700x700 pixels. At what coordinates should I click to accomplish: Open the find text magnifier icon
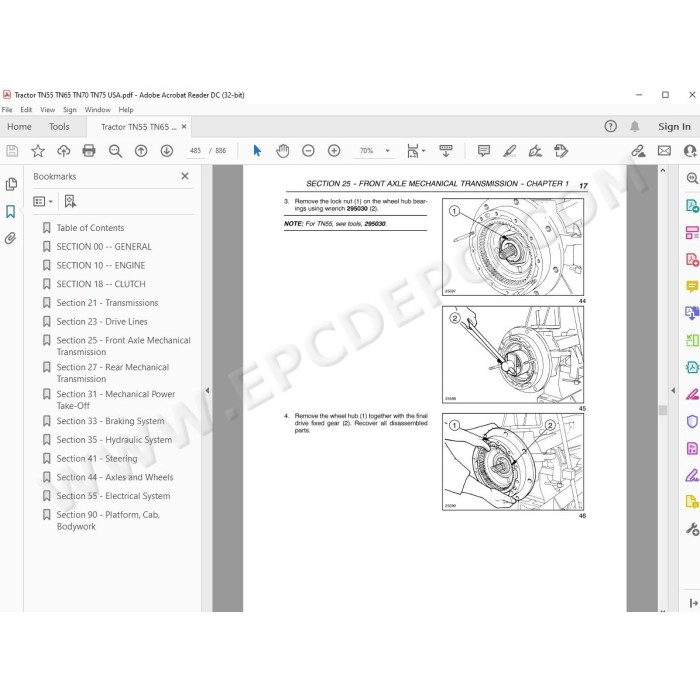(115, 151)
